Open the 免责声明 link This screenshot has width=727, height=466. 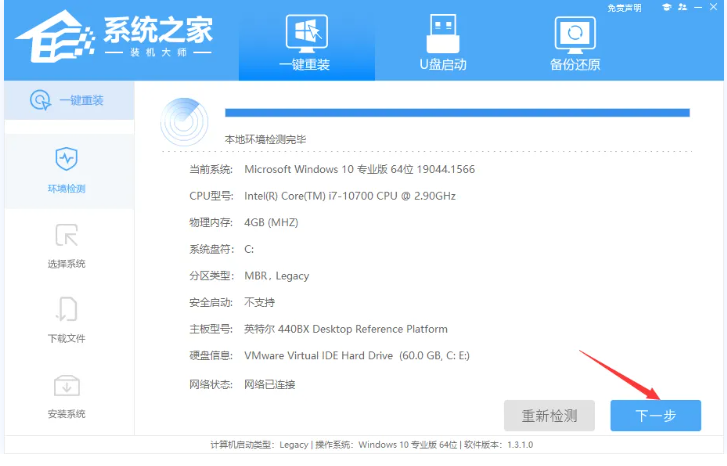coord(624,8)
